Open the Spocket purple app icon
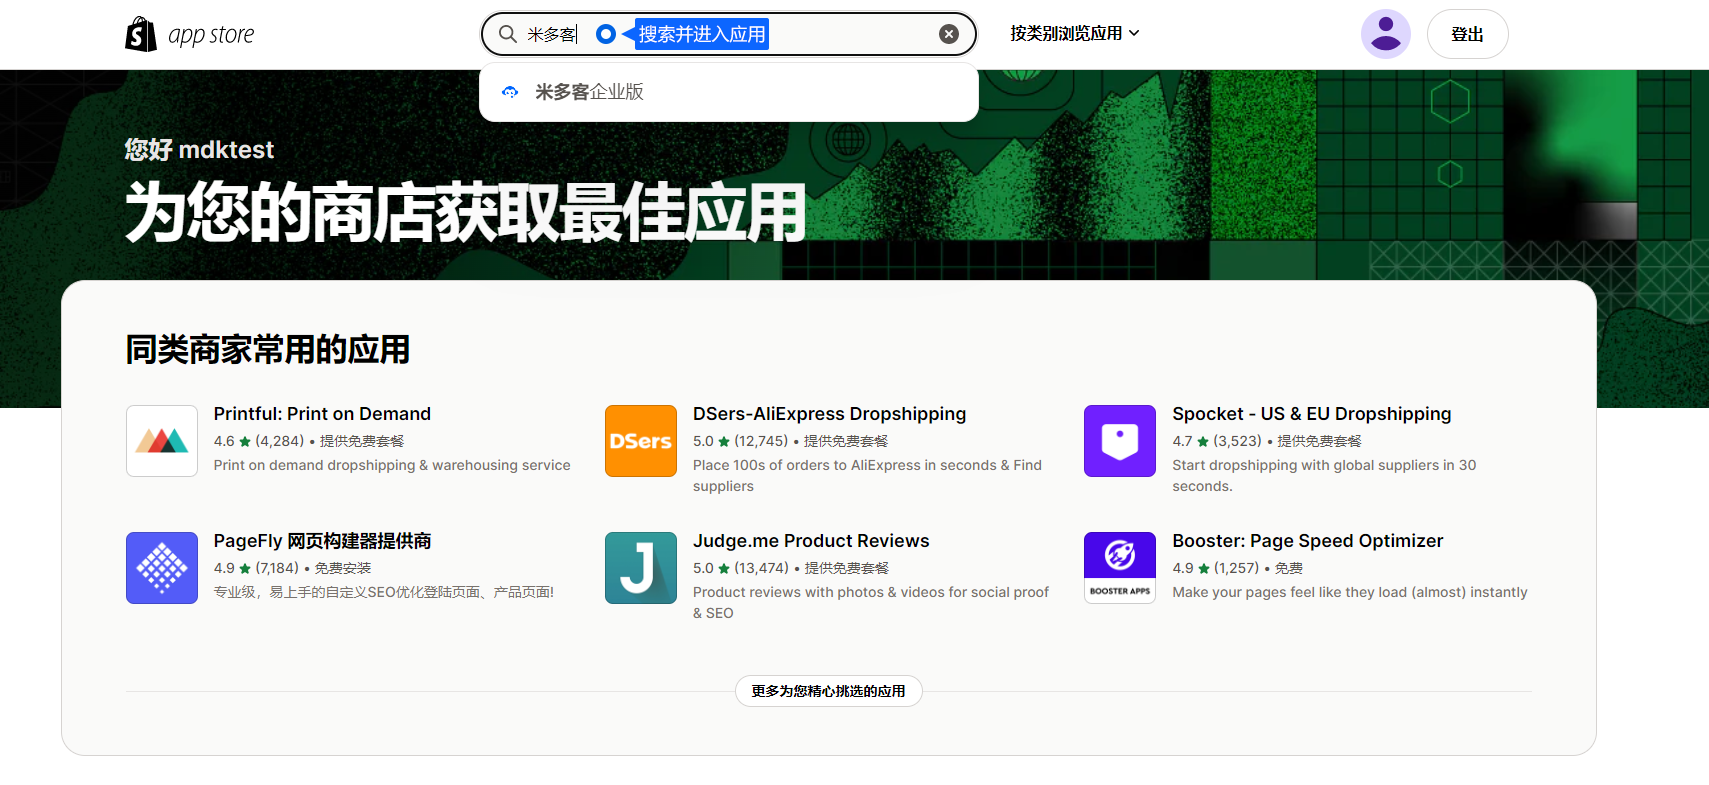Screen dimensions: 1709x785 point(1120,441)
